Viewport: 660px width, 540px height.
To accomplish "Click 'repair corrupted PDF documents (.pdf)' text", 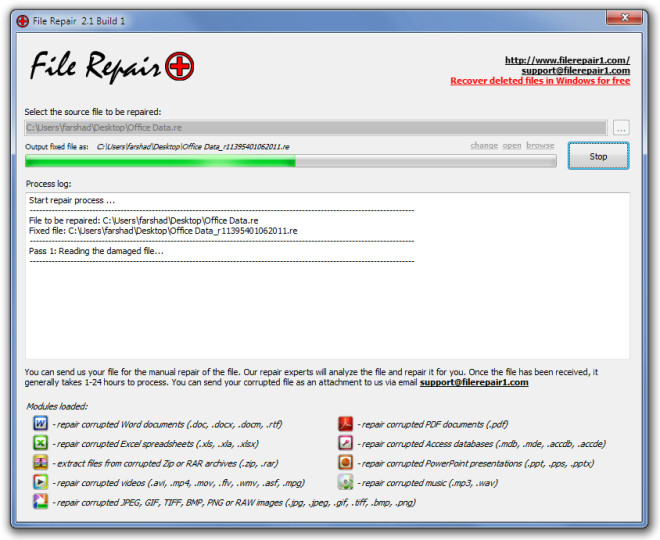I will 433,424.
